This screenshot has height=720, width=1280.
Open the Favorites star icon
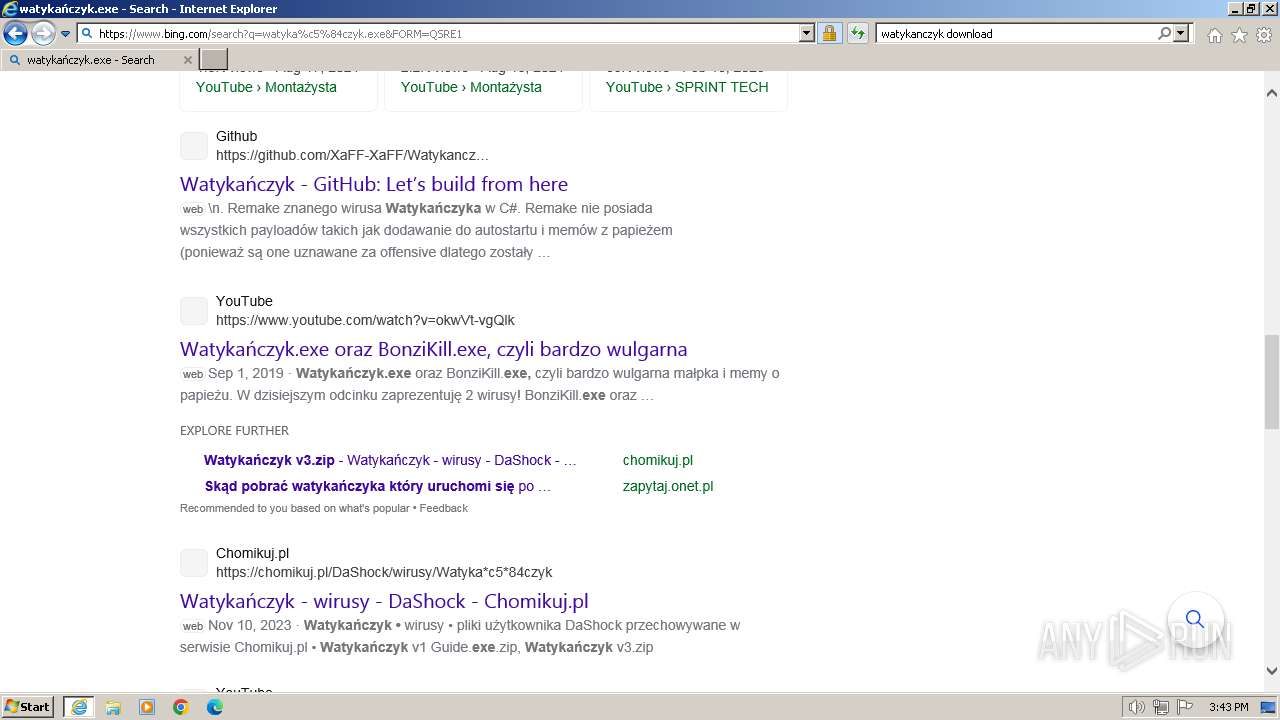[x=1239, y=35]
